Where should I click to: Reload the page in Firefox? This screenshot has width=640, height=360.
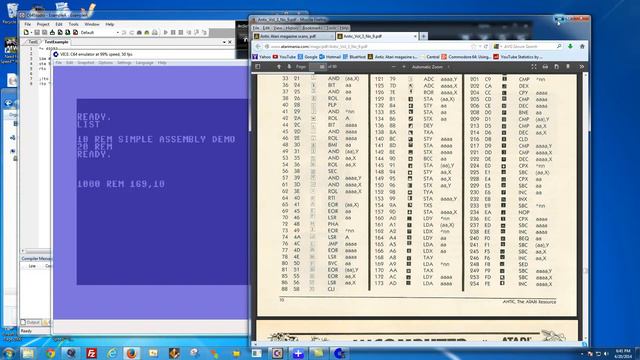point(486,47)
